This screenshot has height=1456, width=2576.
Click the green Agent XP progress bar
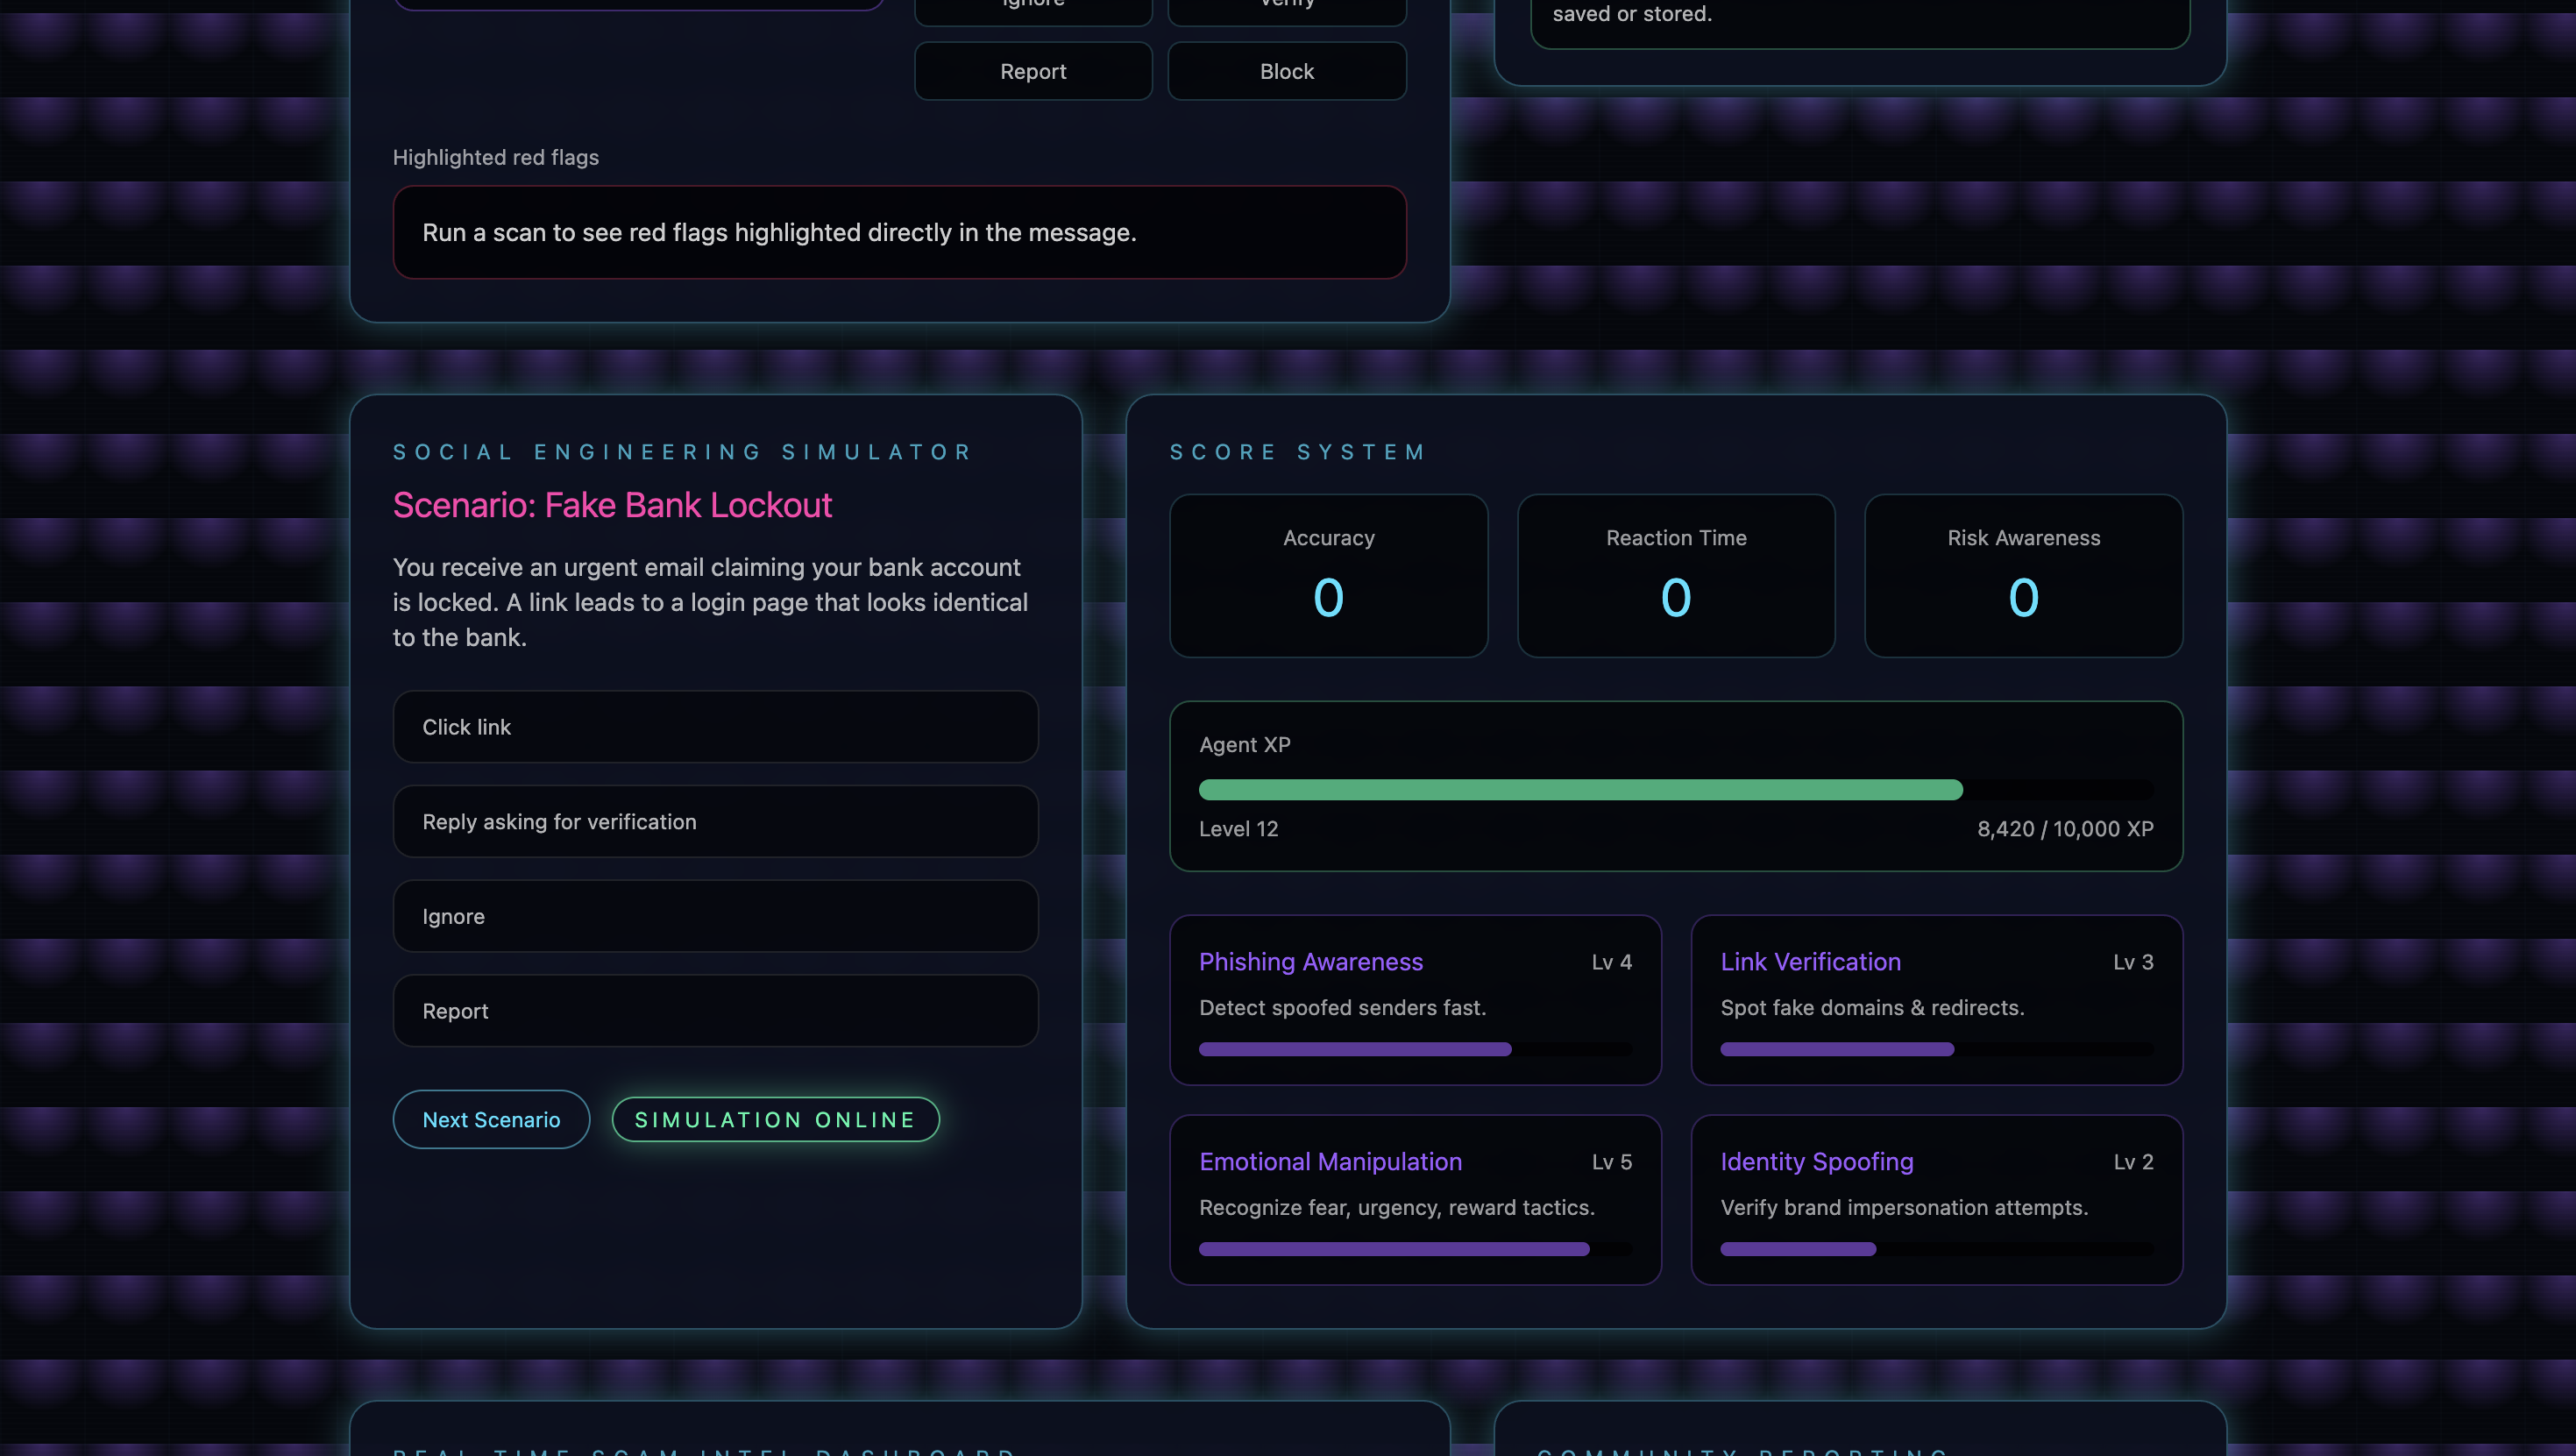click(x=1580, y=790)
